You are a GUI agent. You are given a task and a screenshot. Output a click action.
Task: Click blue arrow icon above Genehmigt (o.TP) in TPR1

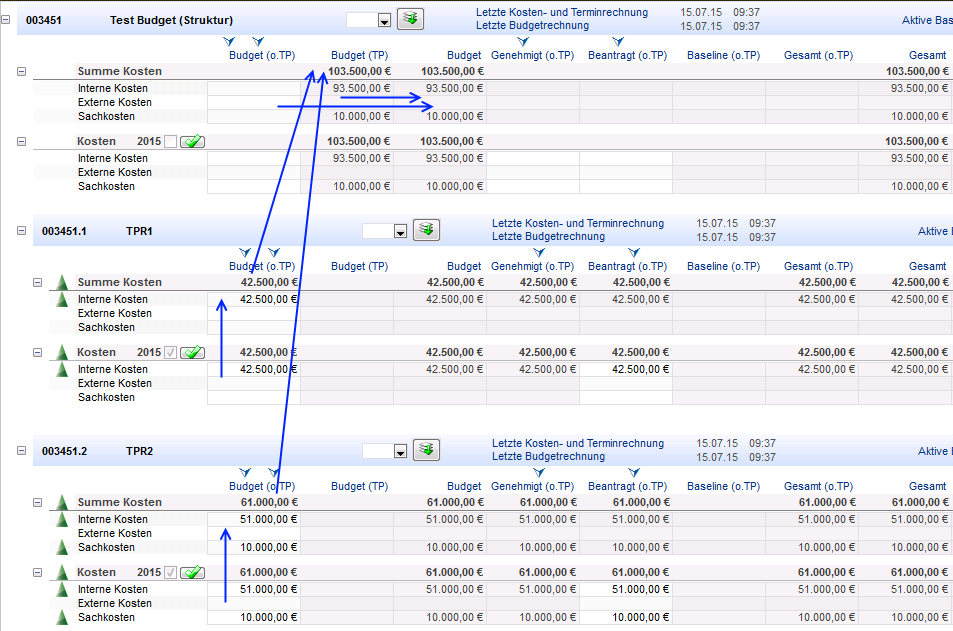pos(523,252)
